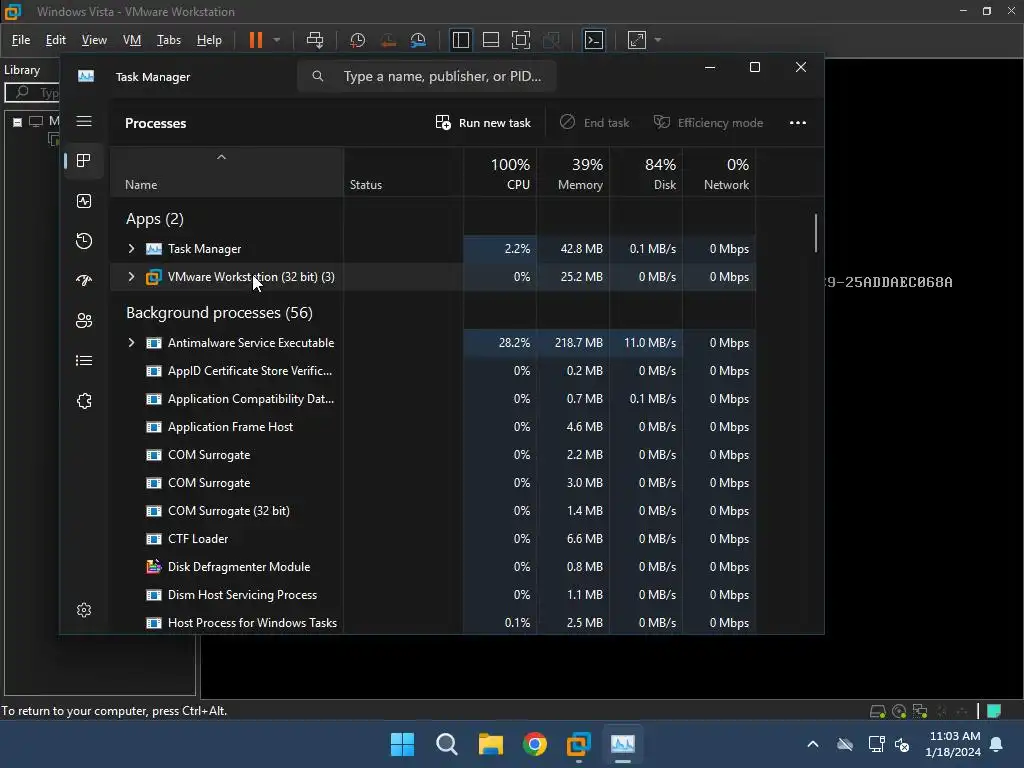Screen dimensions: 1024x768
Task: Open App history page in sidebar
Action: coord(84,241)
